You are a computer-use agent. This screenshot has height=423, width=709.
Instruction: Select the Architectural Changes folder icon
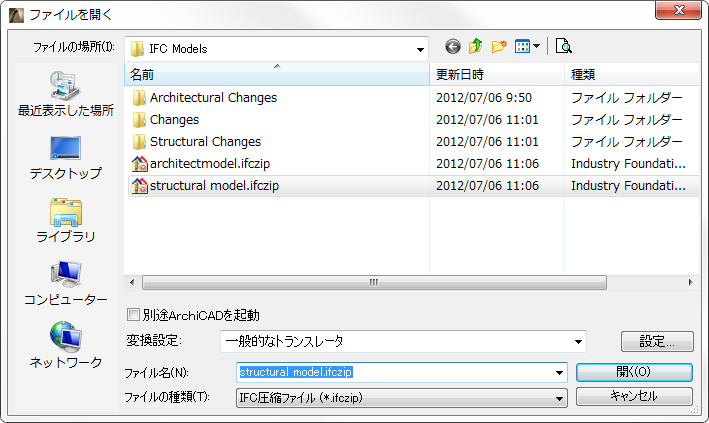[x=139, y=98]
